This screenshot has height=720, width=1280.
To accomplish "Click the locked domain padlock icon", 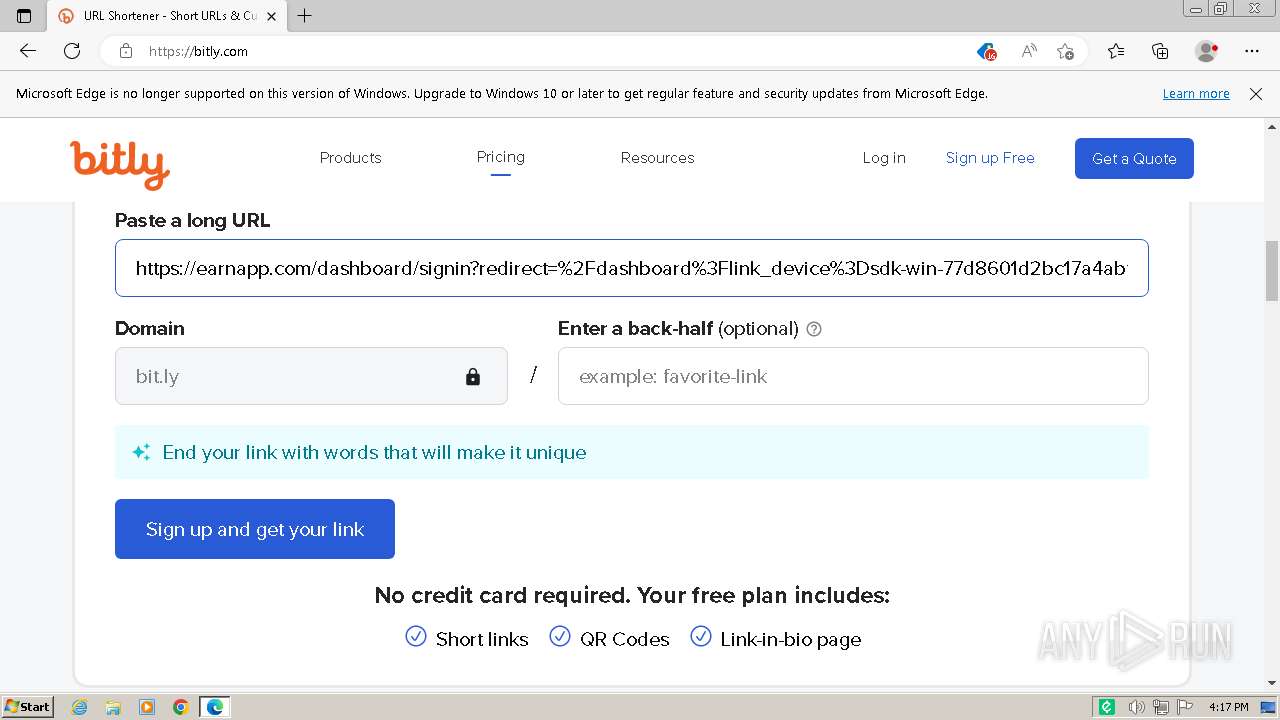I will (473, 376).
